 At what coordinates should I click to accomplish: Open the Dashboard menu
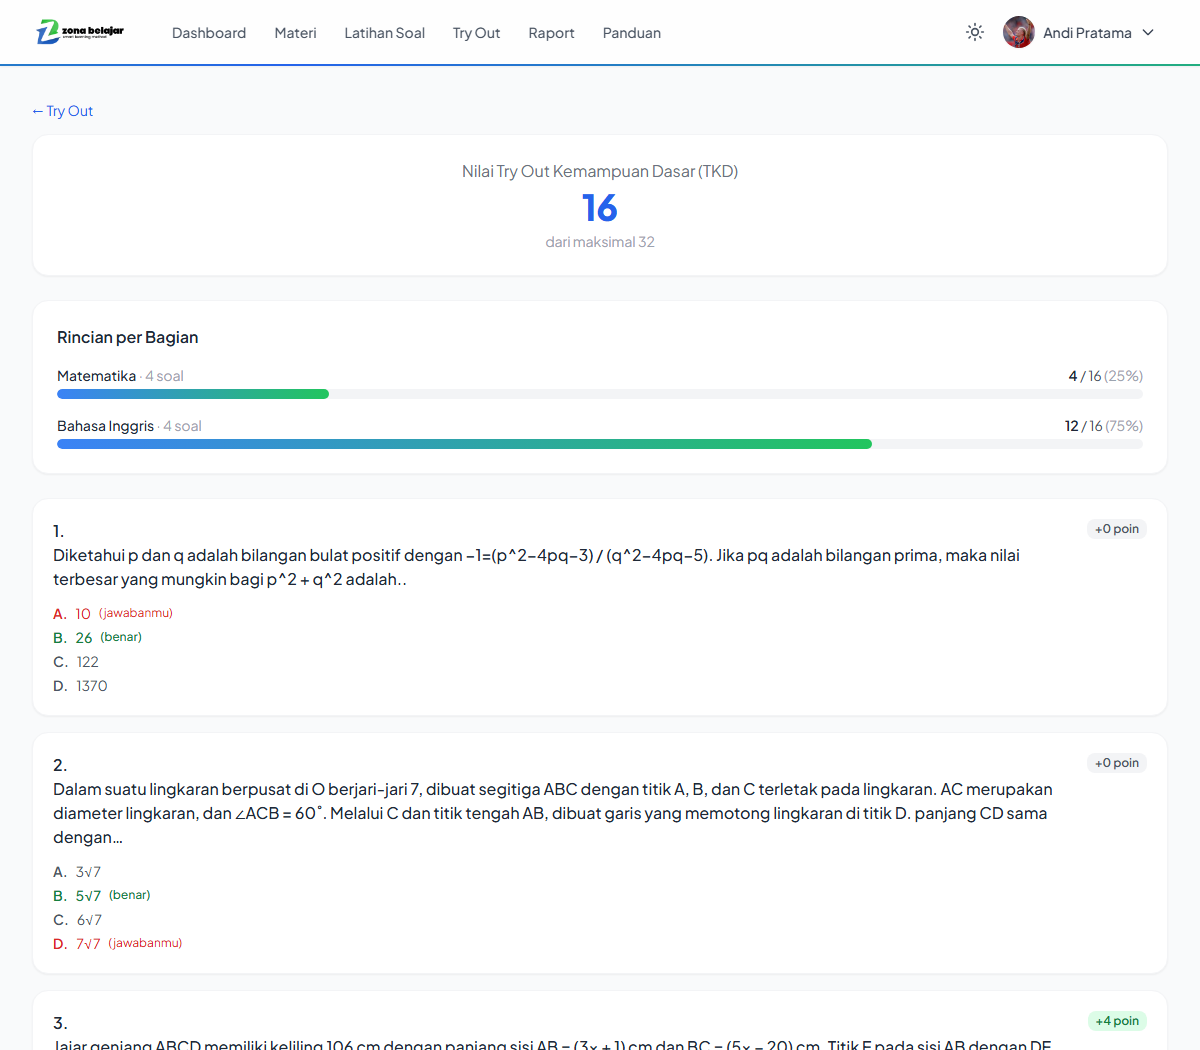[209, 33]
